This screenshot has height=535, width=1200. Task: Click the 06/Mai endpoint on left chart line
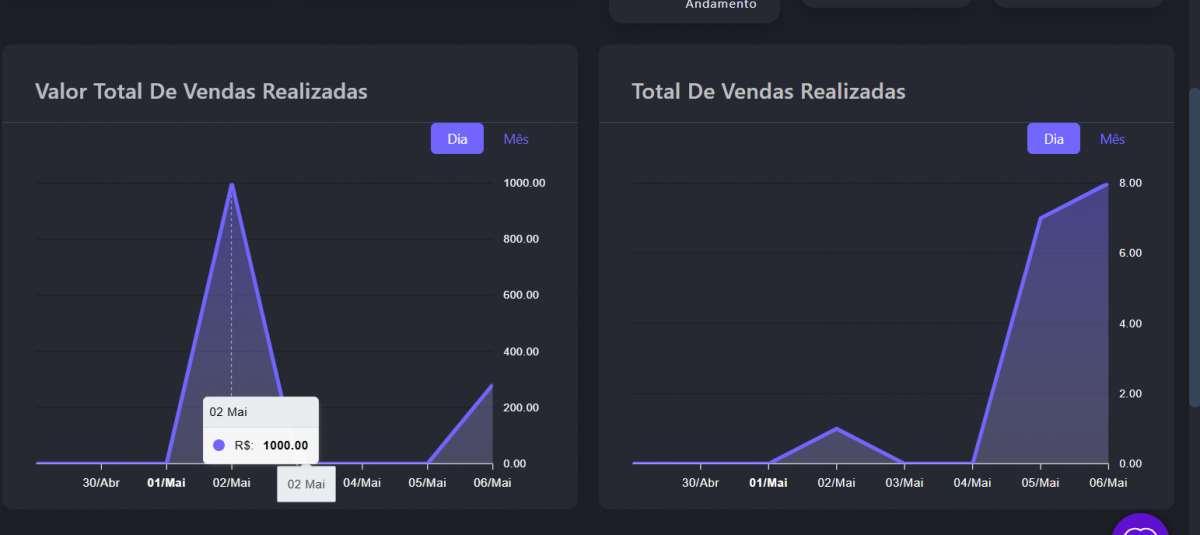[x=491, y=385]
